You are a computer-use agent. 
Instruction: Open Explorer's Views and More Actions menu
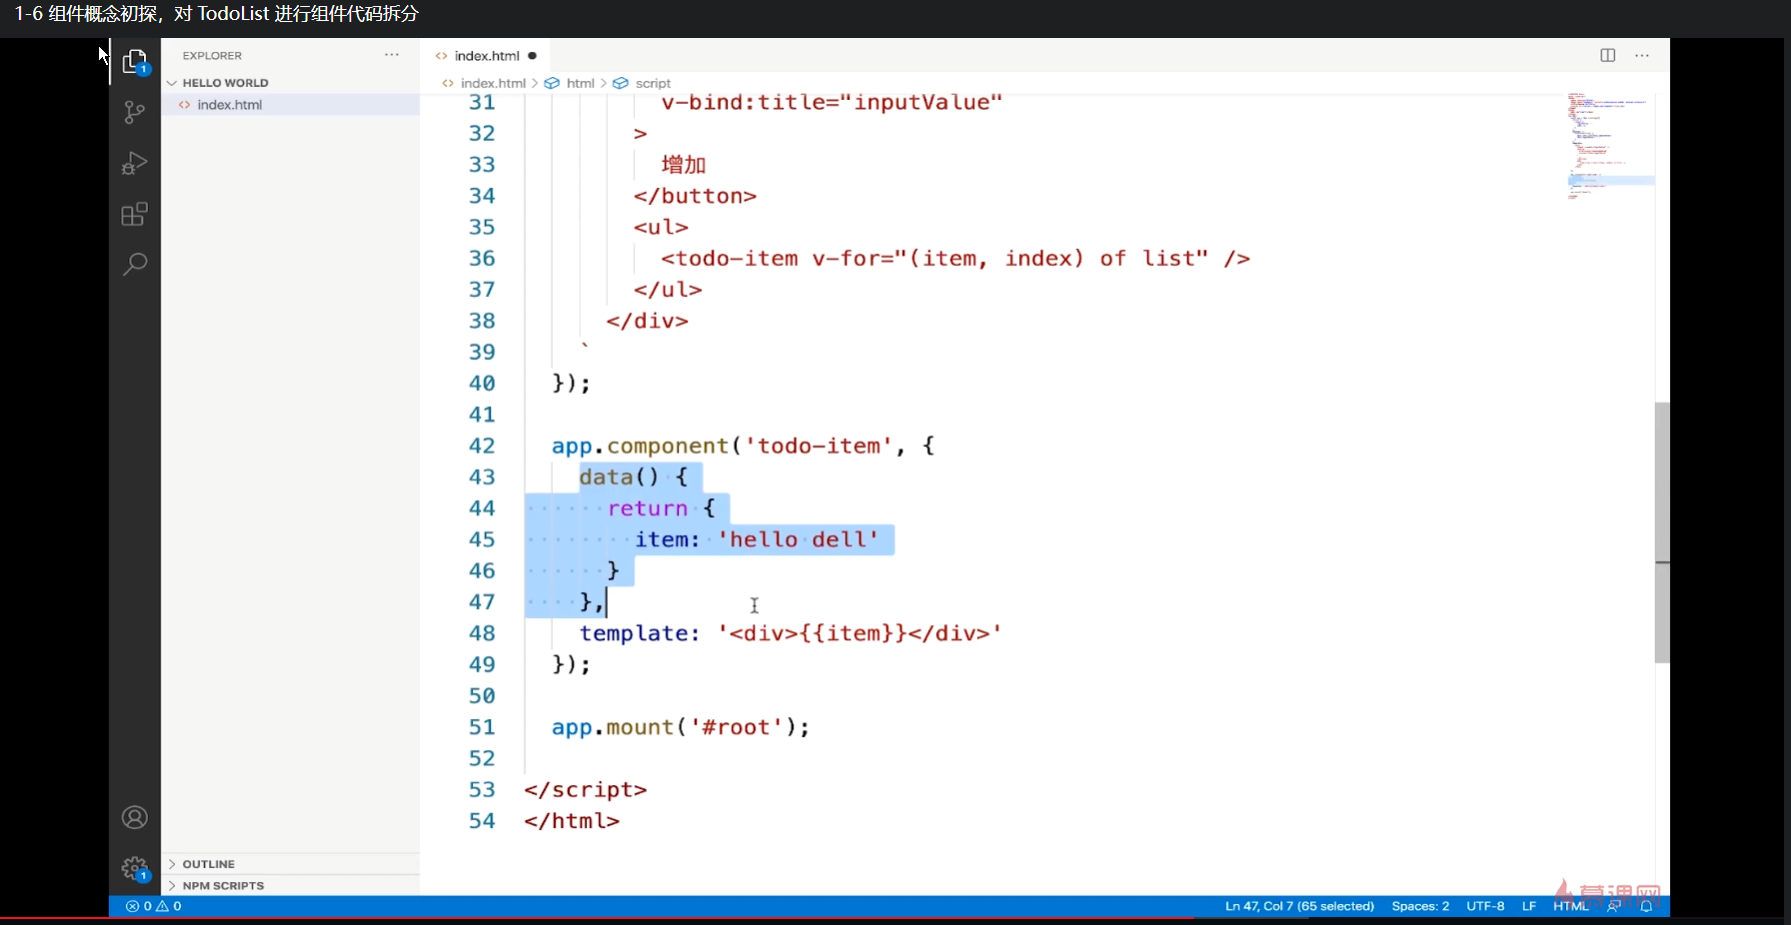click(392, 55)
